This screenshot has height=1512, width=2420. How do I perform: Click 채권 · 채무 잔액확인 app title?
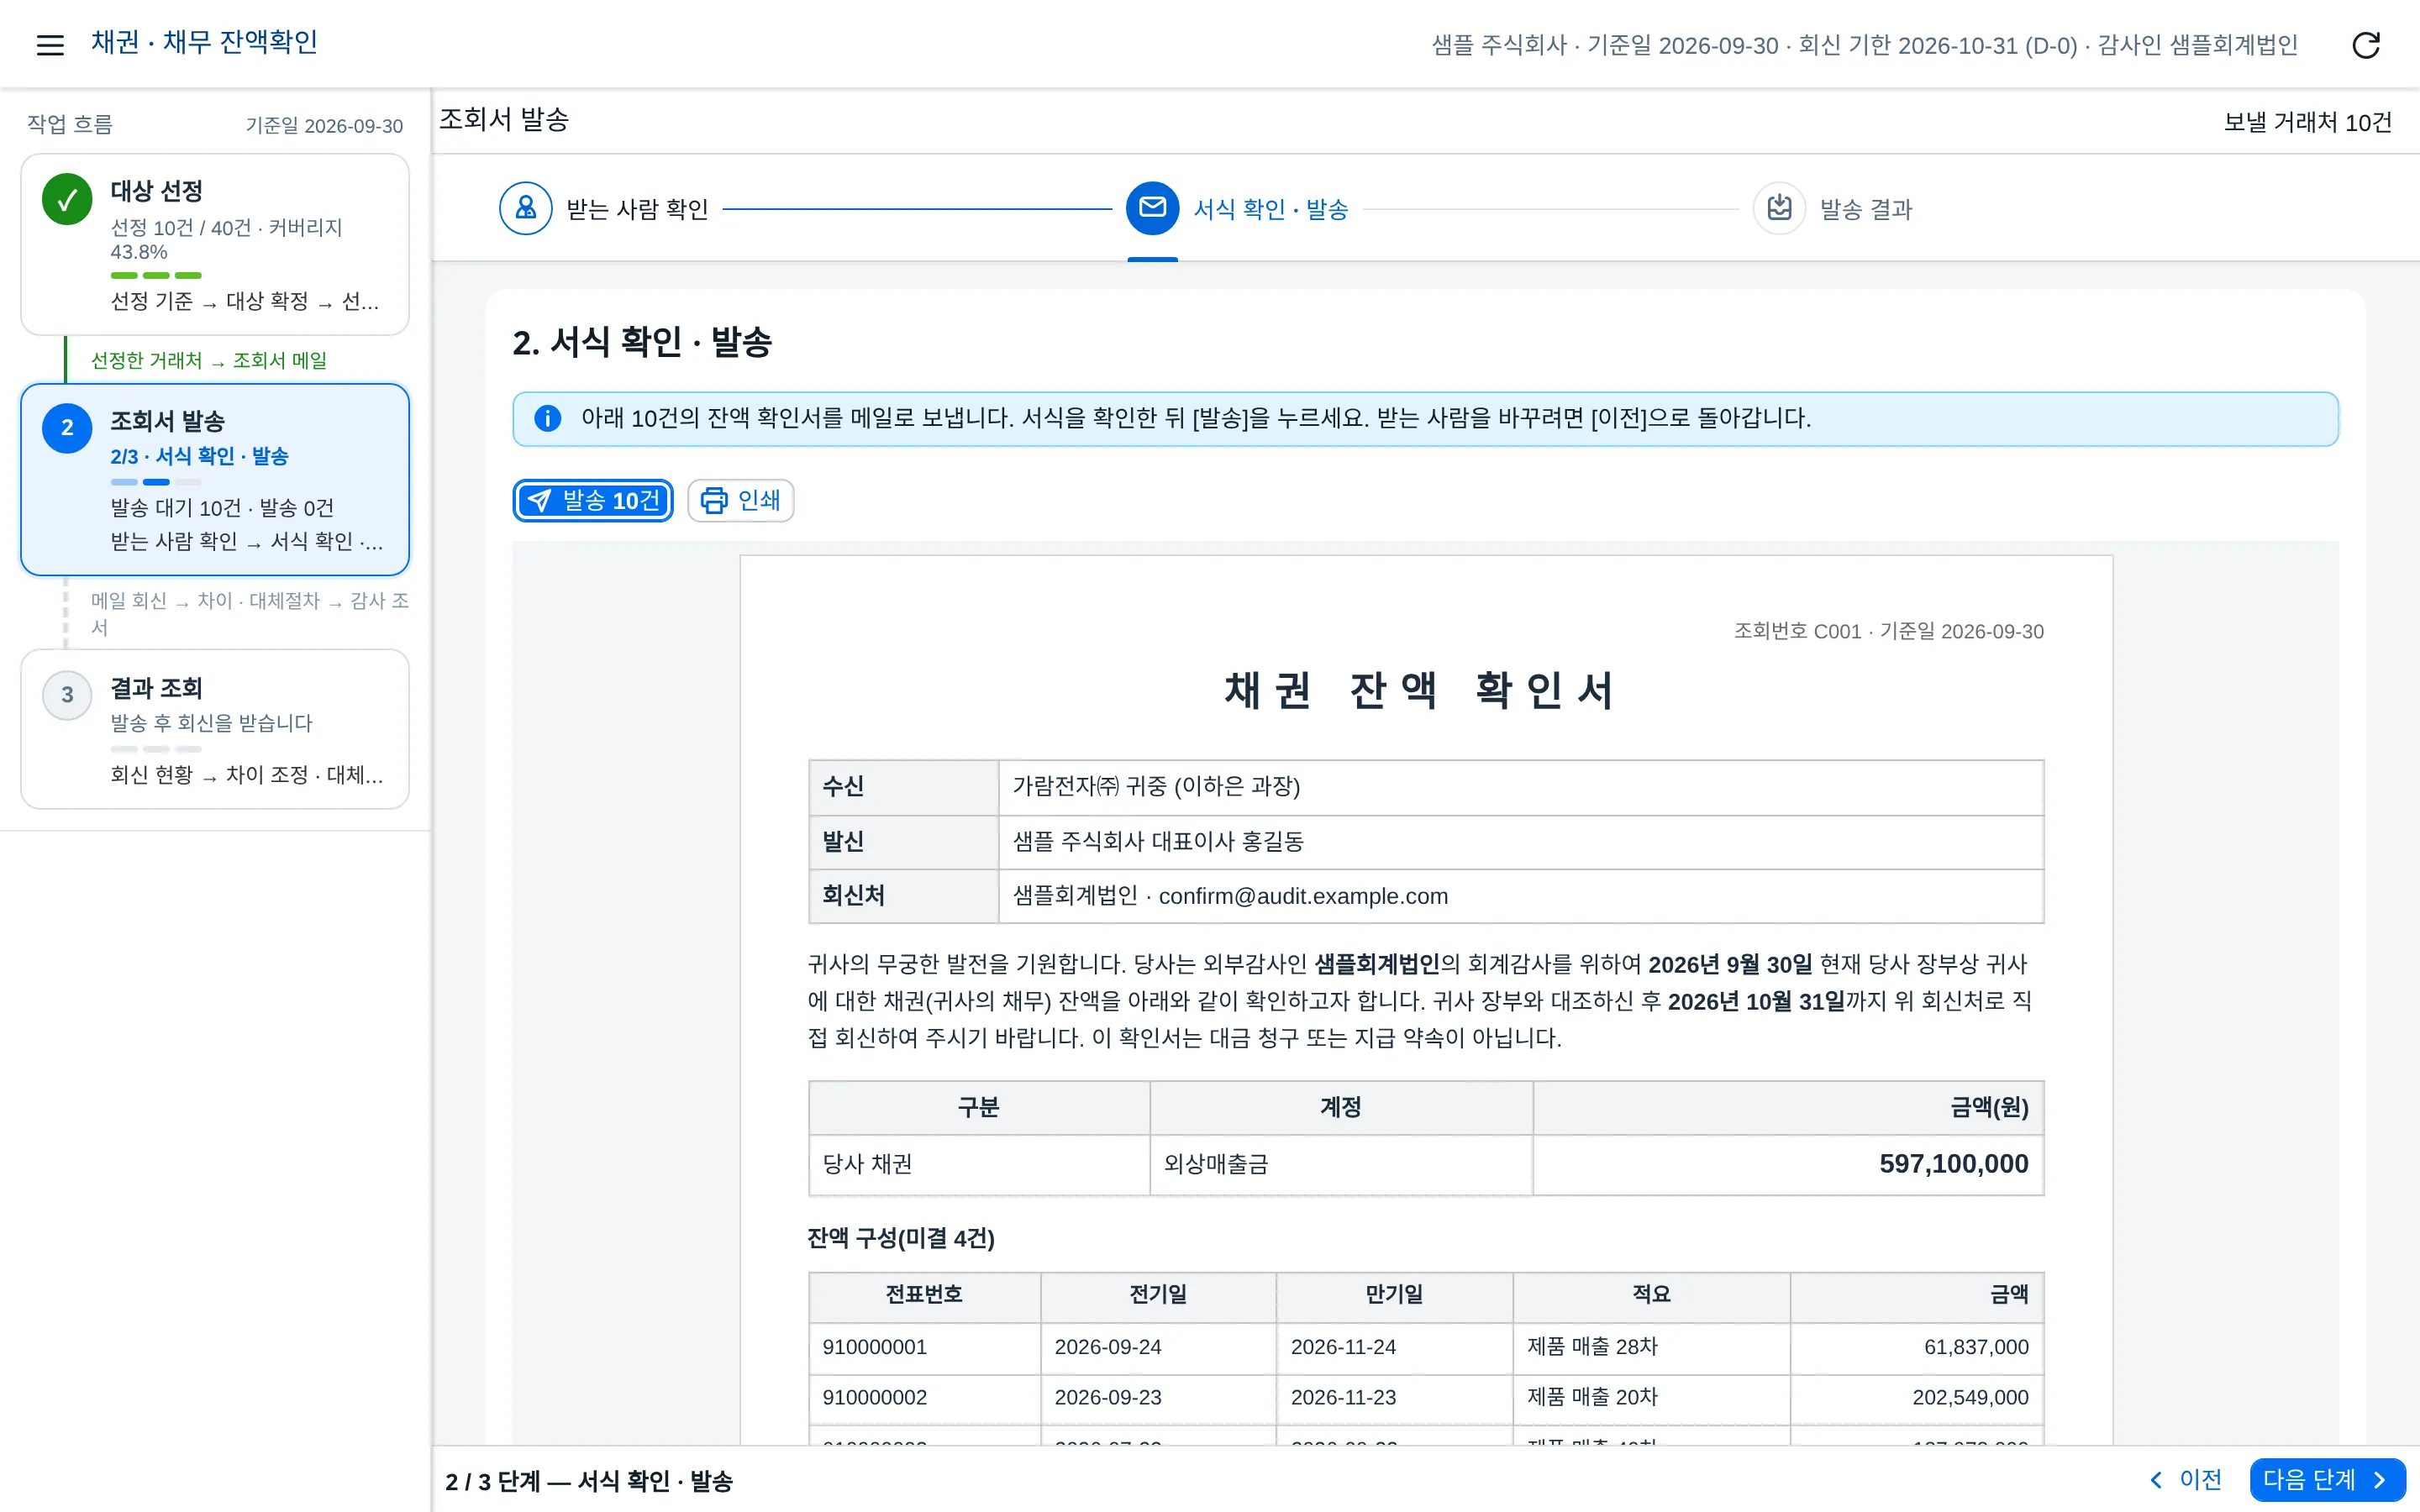coord(204,42)
